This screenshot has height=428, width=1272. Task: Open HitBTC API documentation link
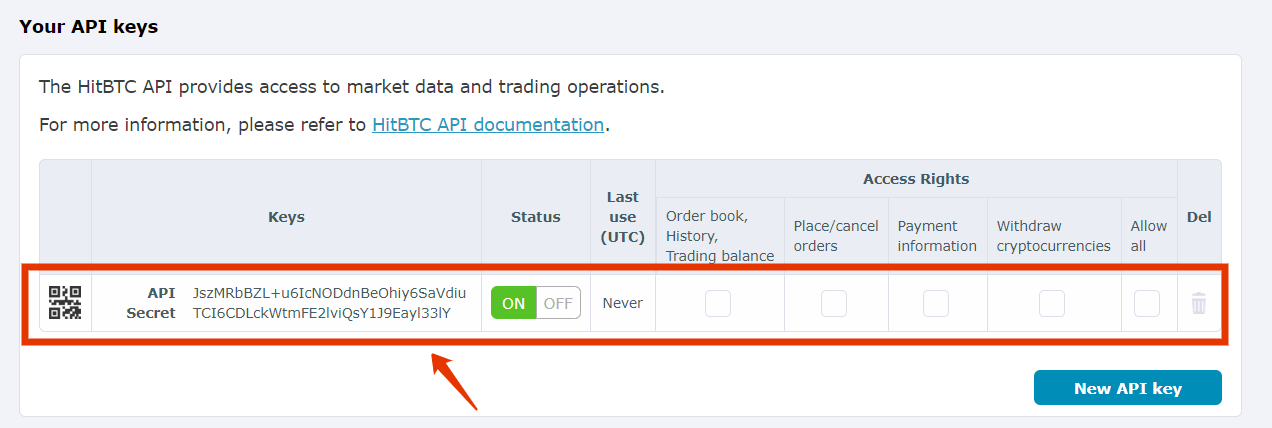(x=488, y=125)
